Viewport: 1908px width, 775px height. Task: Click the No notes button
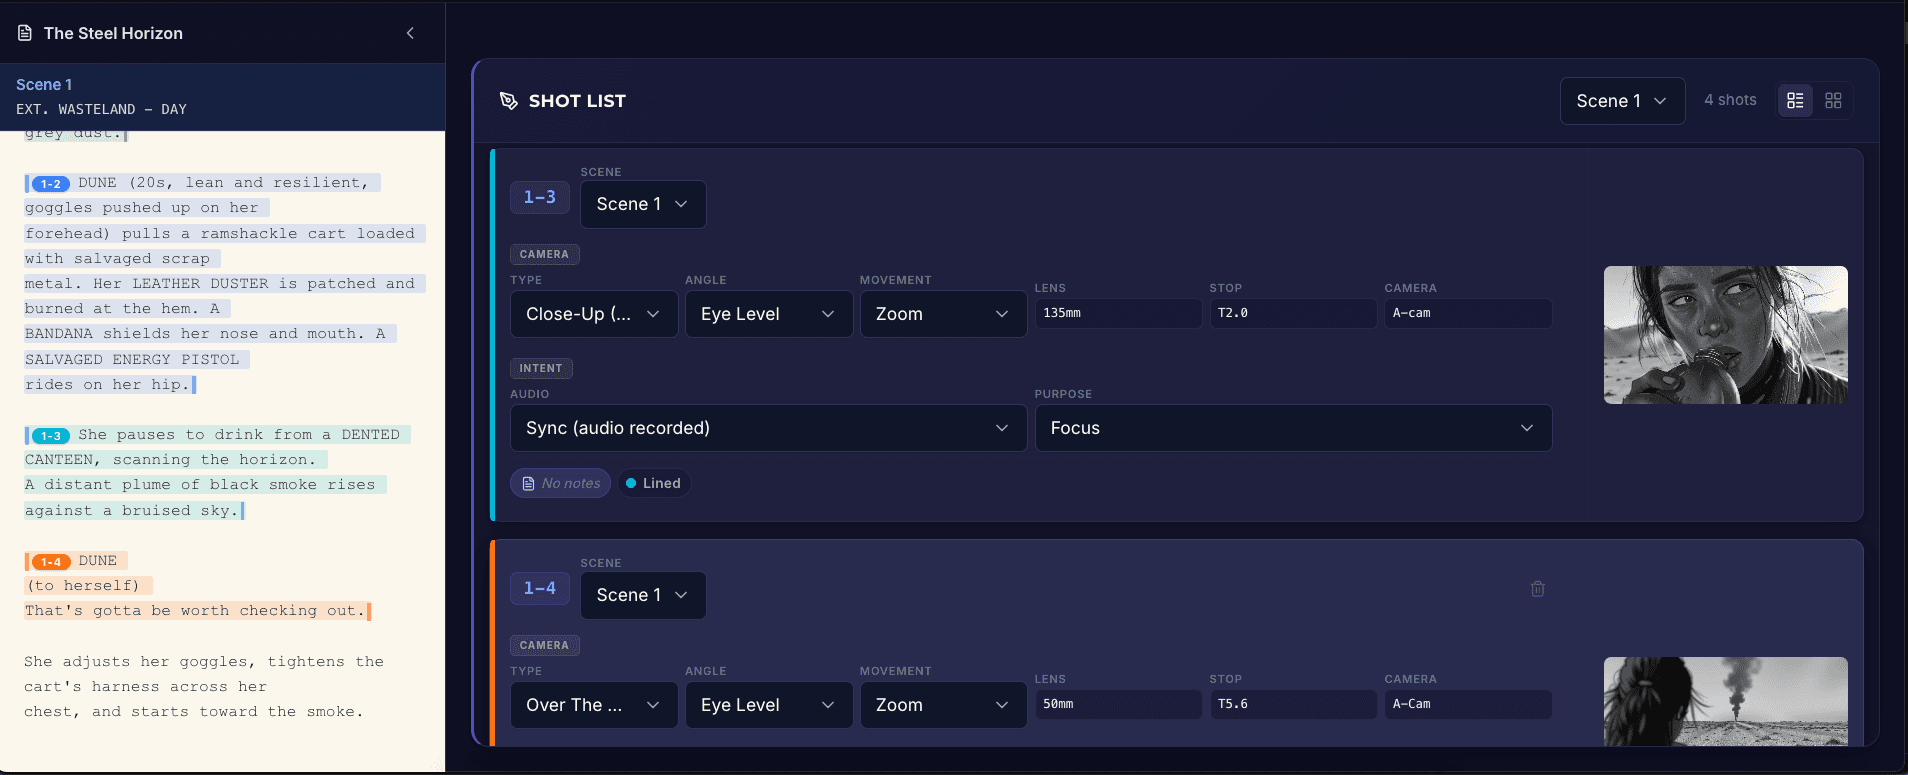[x=560, y=483]
